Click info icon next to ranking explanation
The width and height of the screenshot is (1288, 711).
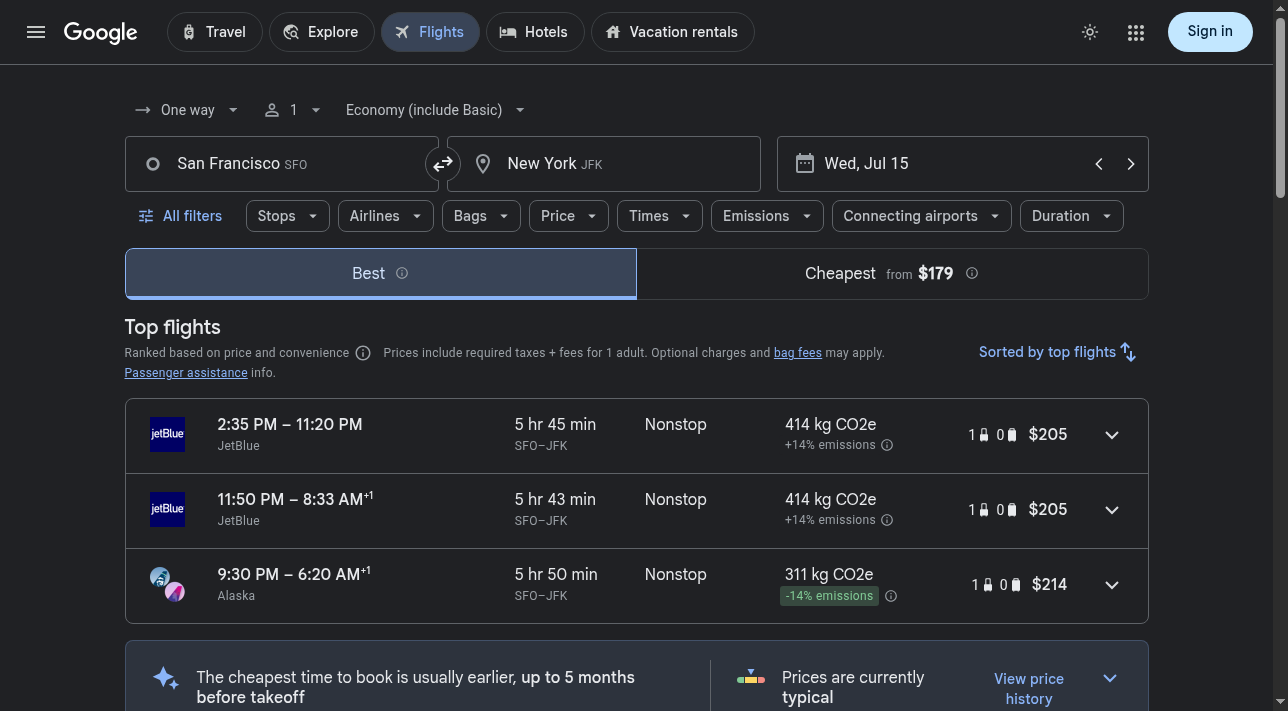pyautogui.click(x=363, y=353)
